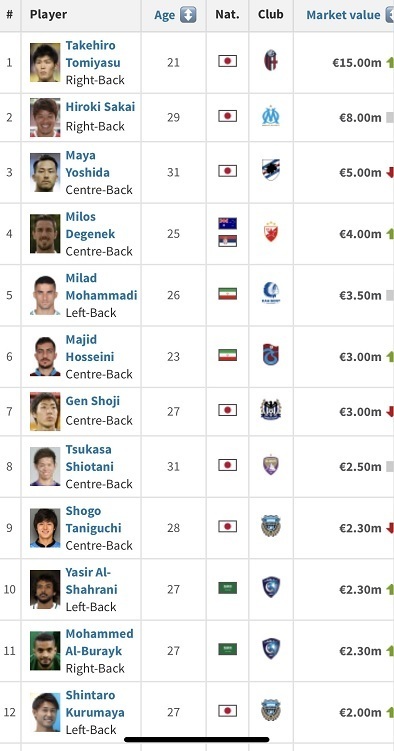Click the Trabzonspor crest in Hosseini's row
Screen dimensions: 394x751
[x=271, y=355]
